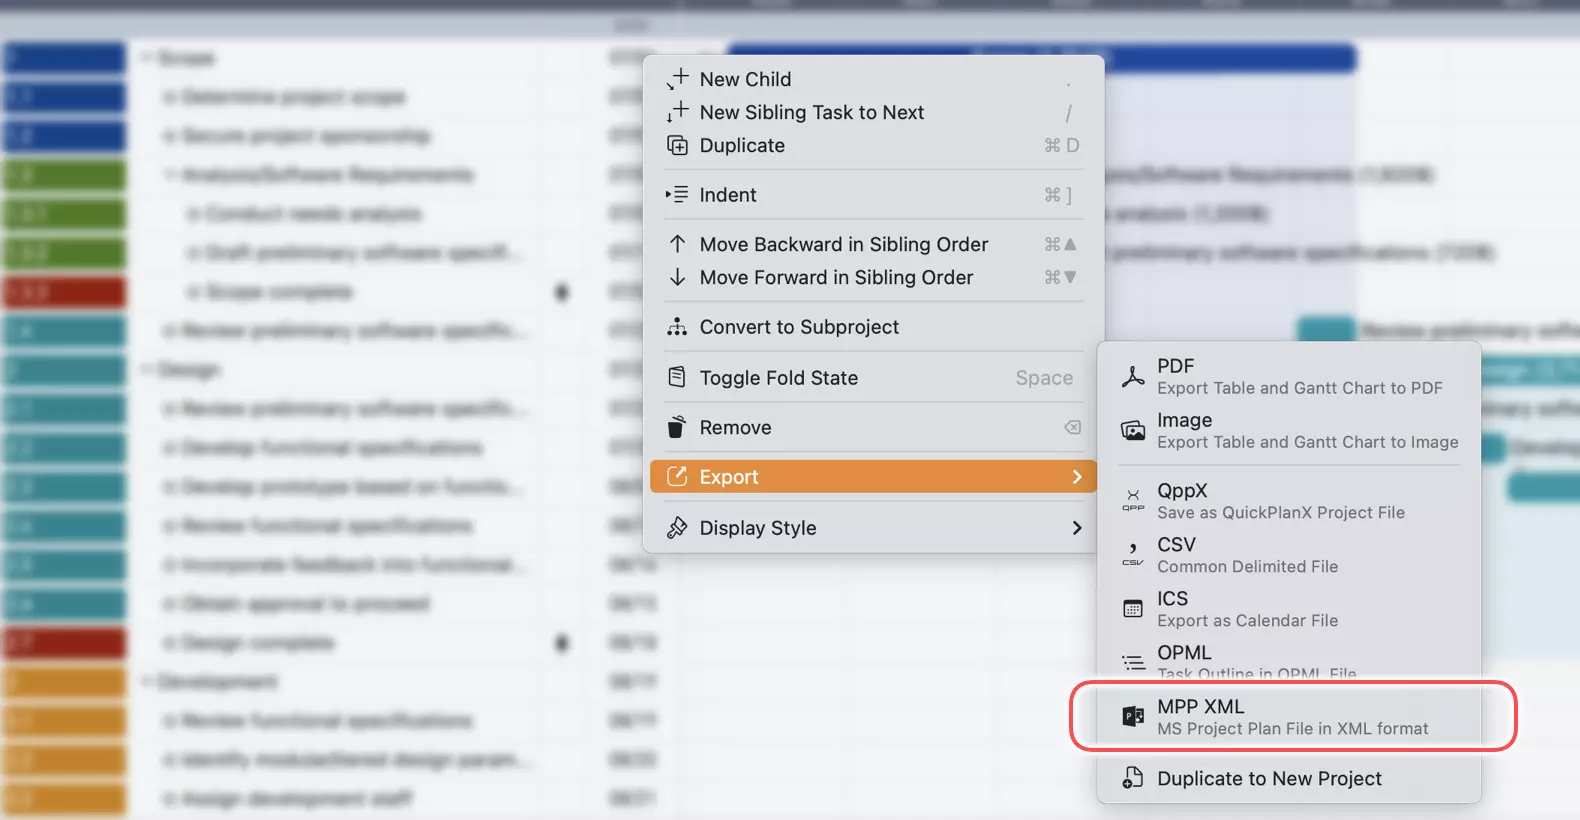Open the Export submenu chevron
This screenshot has width=1580, height=820.
point(1077,477)
